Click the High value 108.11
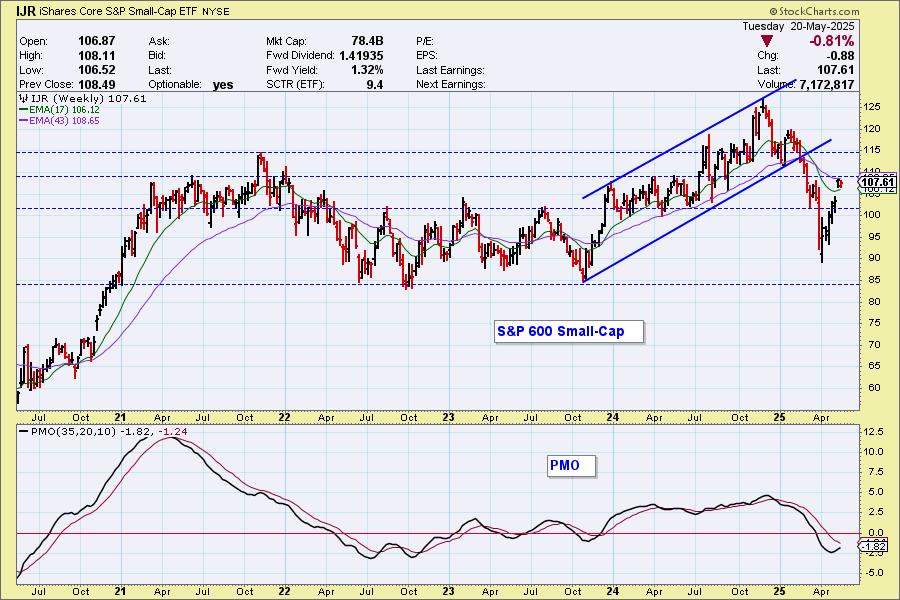The image size is (900, 600). [x=96, y=56]
